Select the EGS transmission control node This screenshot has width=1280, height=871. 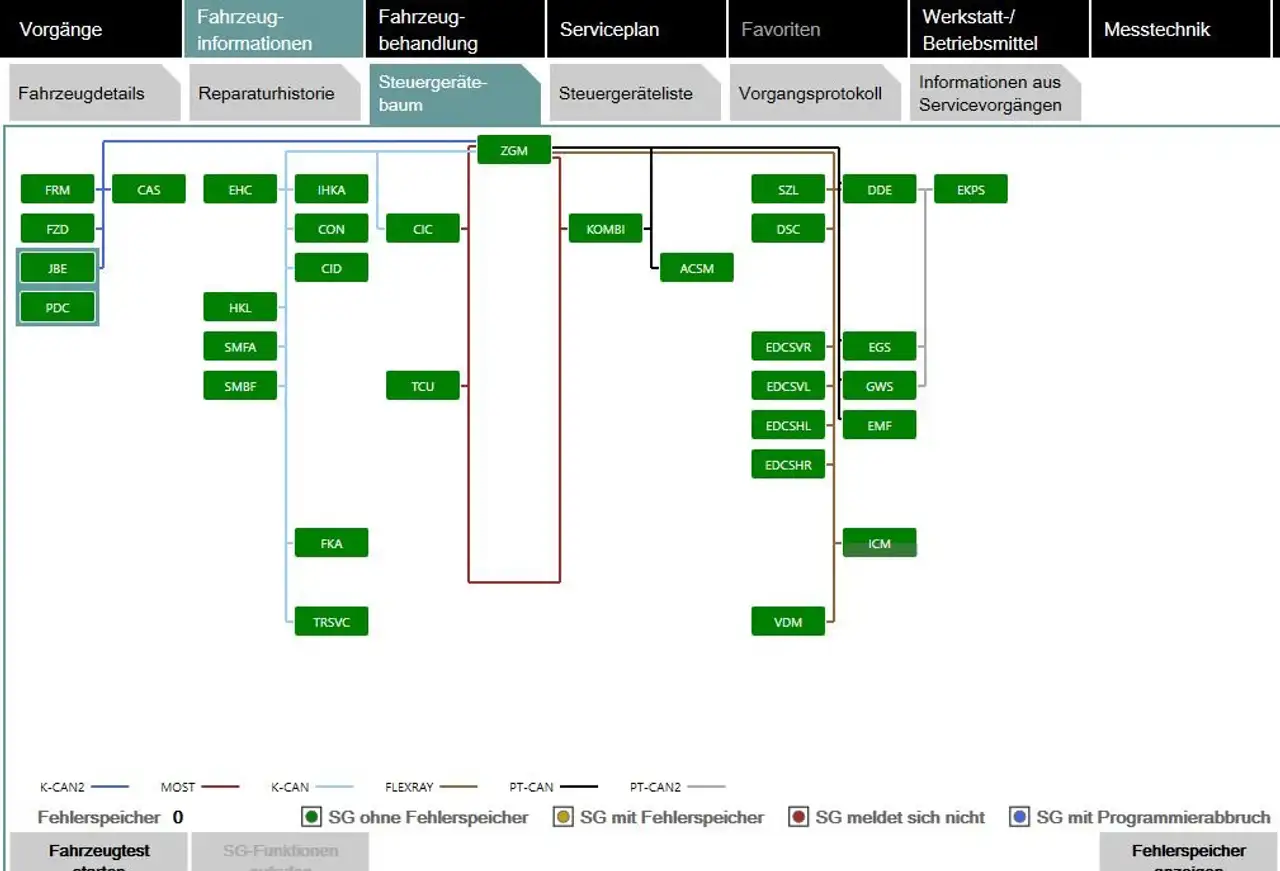pos(879,346)
